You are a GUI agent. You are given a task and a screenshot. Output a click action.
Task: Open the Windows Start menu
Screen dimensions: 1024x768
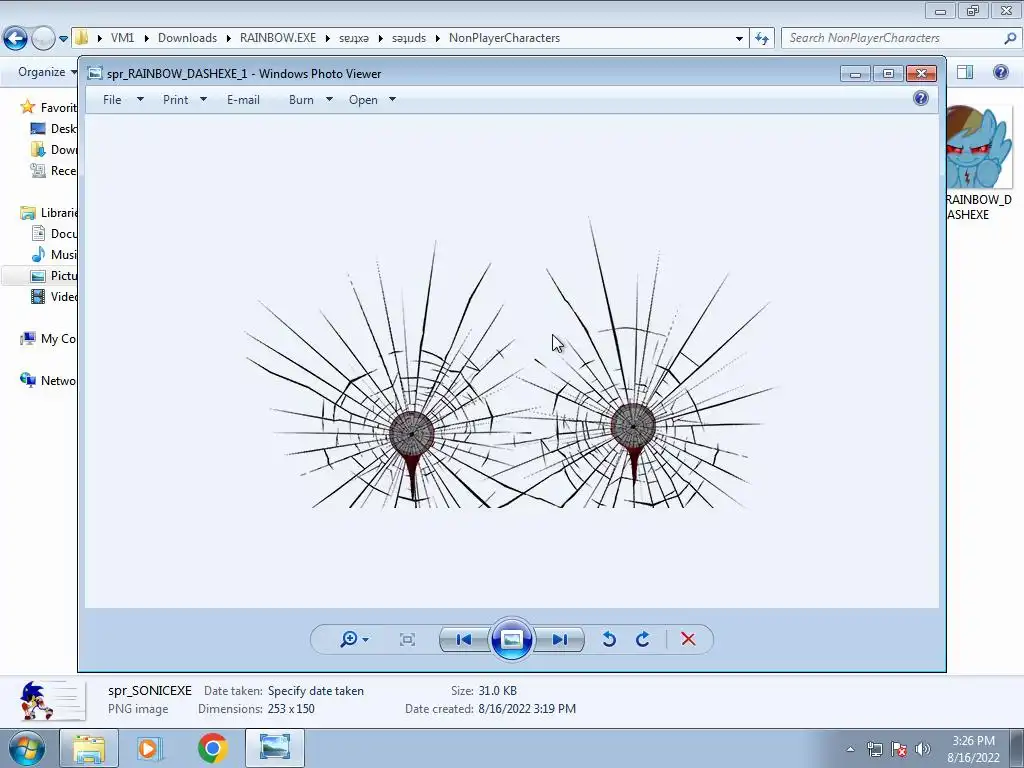tap(27, 749)
